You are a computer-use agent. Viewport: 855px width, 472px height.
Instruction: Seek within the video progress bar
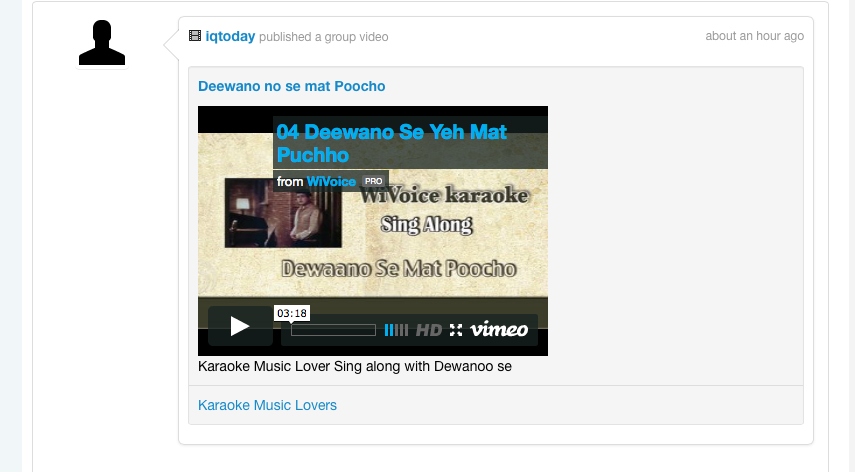pyautogui.click(x=333, y=330)
